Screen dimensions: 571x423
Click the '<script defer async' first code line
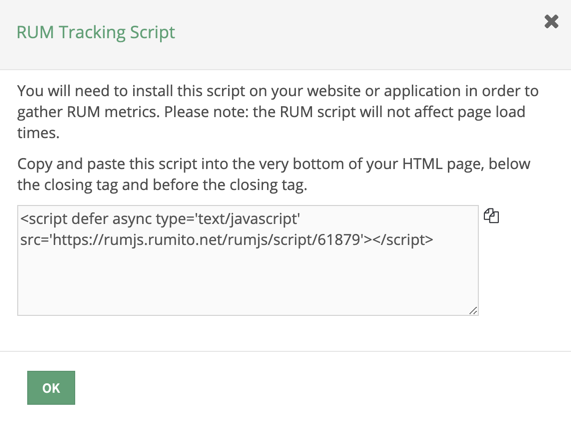click(160, 219)
